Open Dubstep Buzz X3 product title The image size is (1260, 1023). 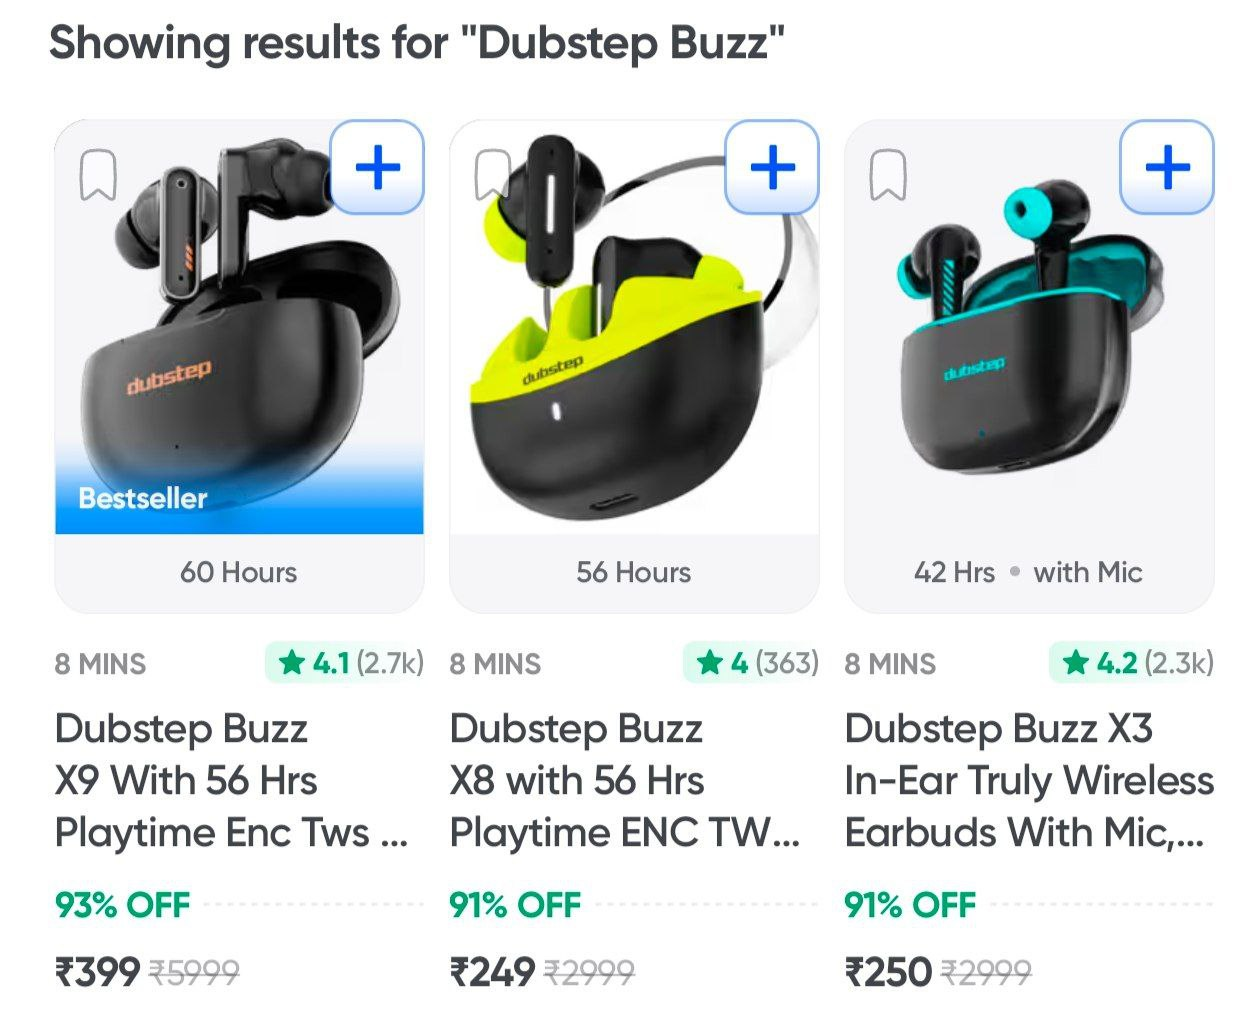(1029, 780)
